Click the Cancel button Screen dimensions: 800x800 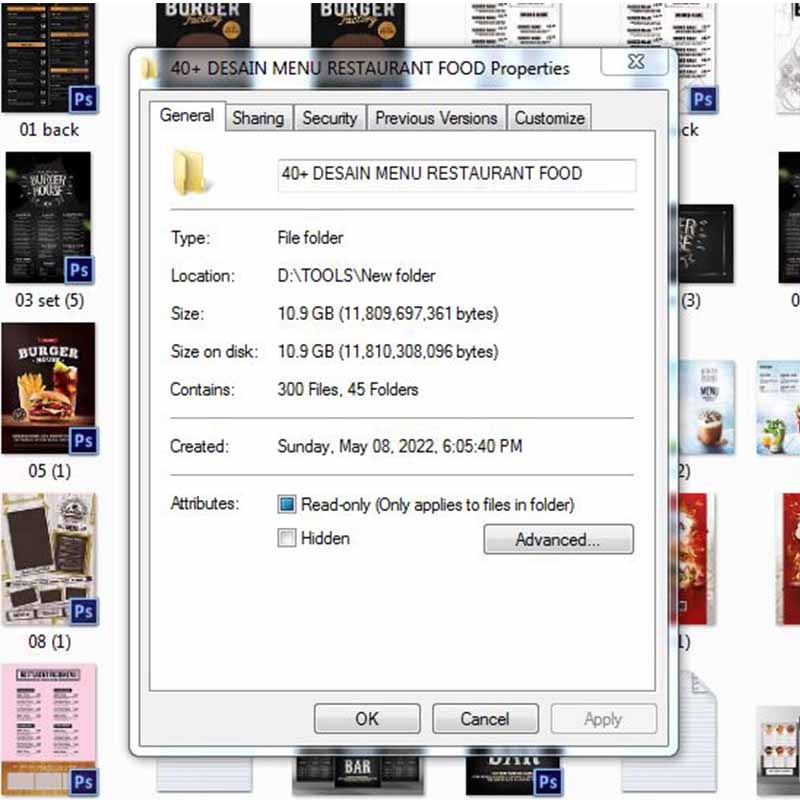click(x=485, y=718)
